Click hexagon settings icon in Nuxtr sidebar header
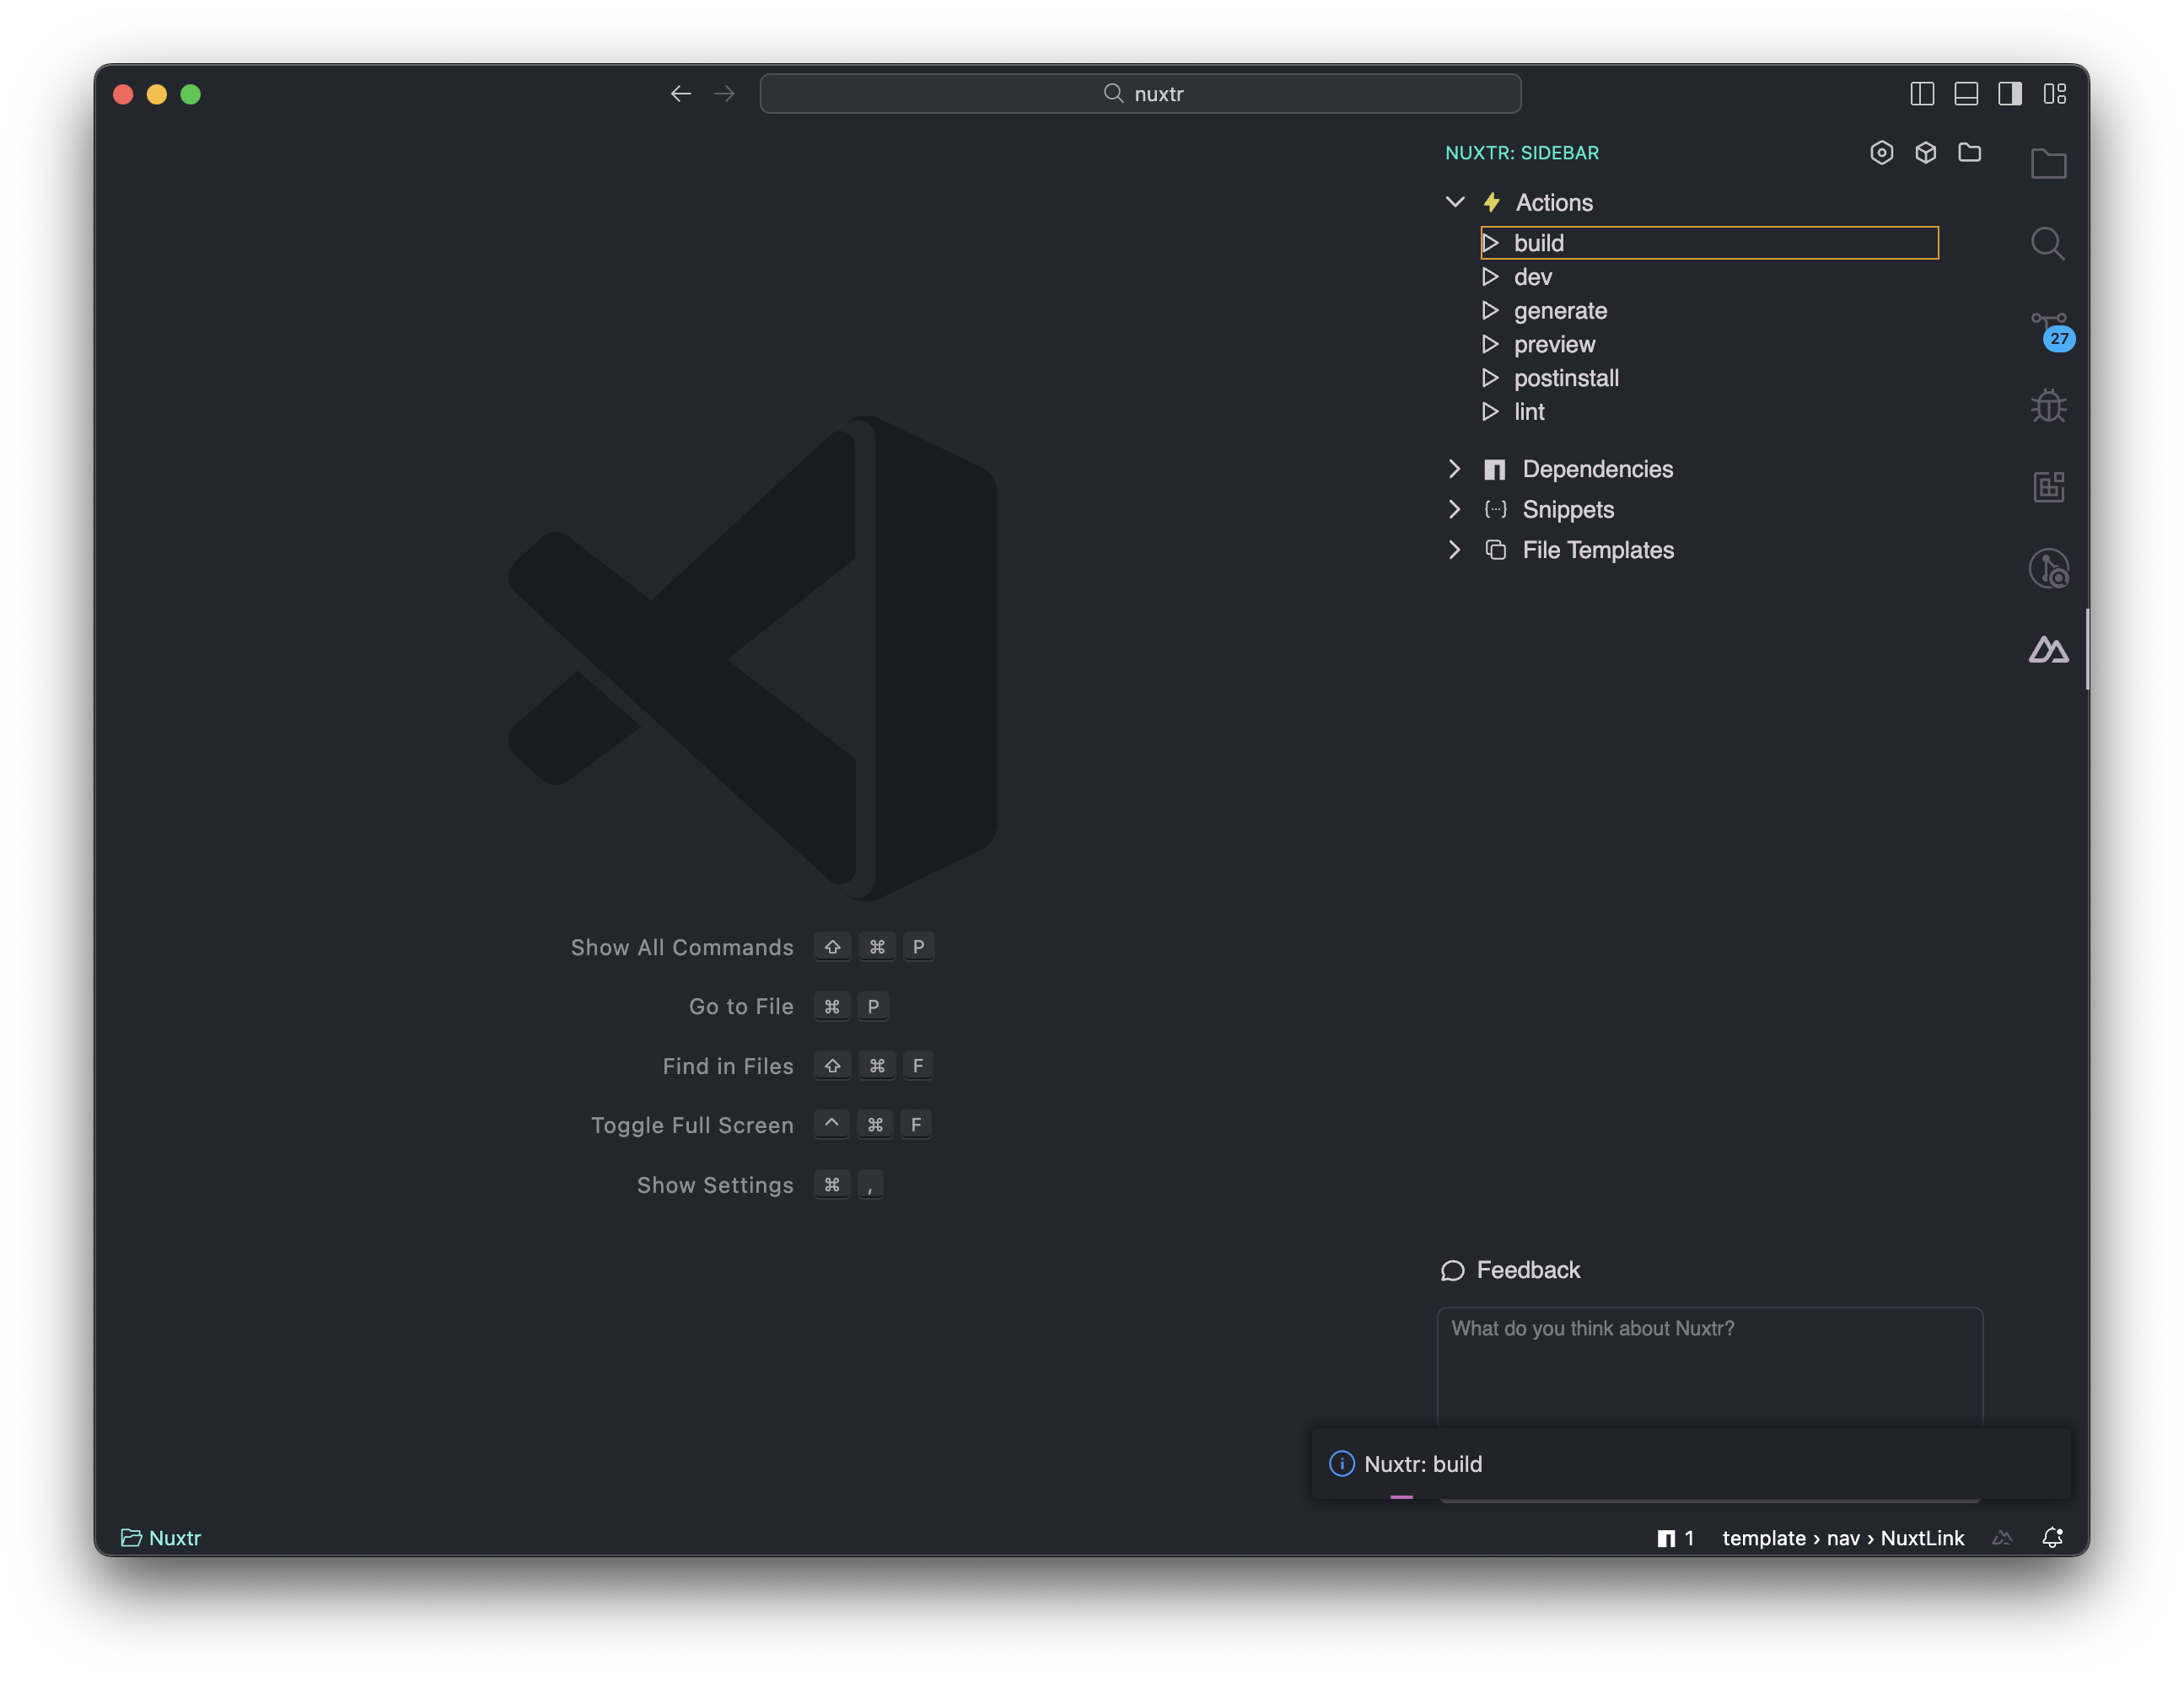 (x=1881, y=152)
